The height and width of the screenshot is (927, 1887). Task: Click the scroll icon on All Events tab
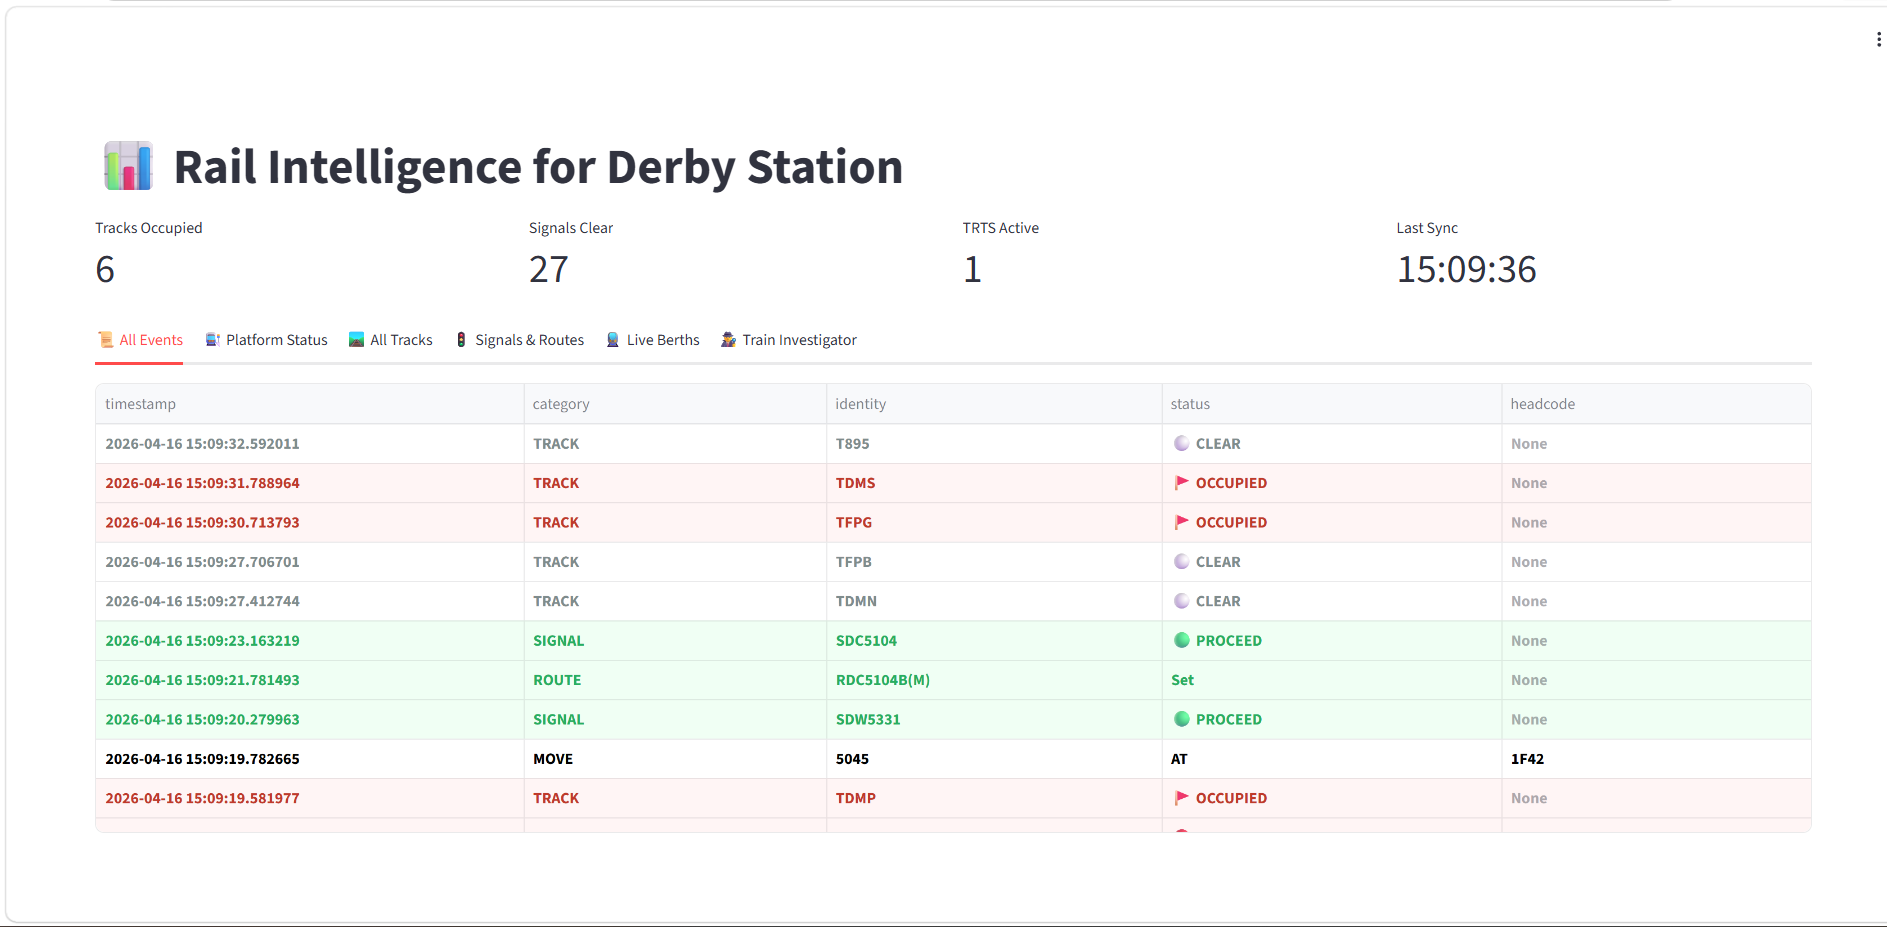coord(105,340)
